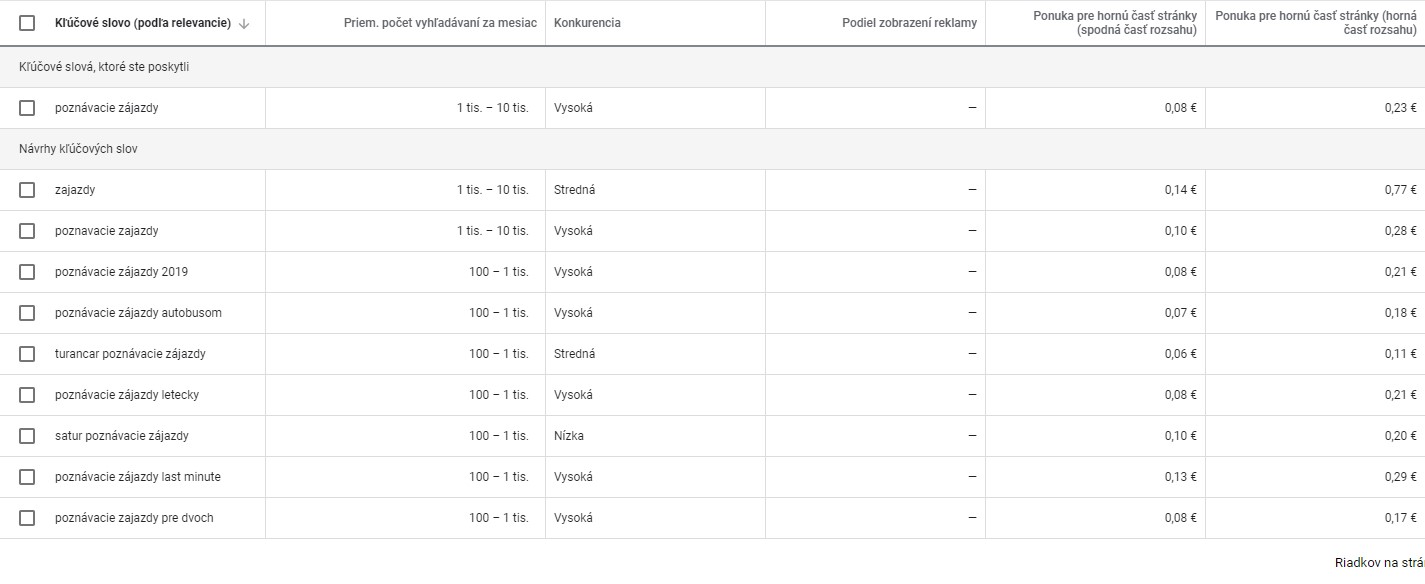Image resolution: width=1425 pixels, height=584 pixels.
Task: Click the sort arrow next to Kľúčové slovo
Action: point(244,23)
